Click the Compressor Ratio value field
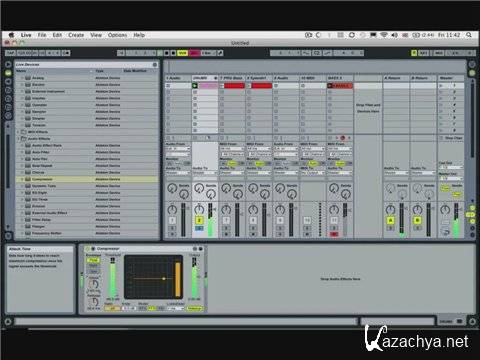Image resolution: width=480 pixels, height=360 pixels. click(x=112, y=309)
